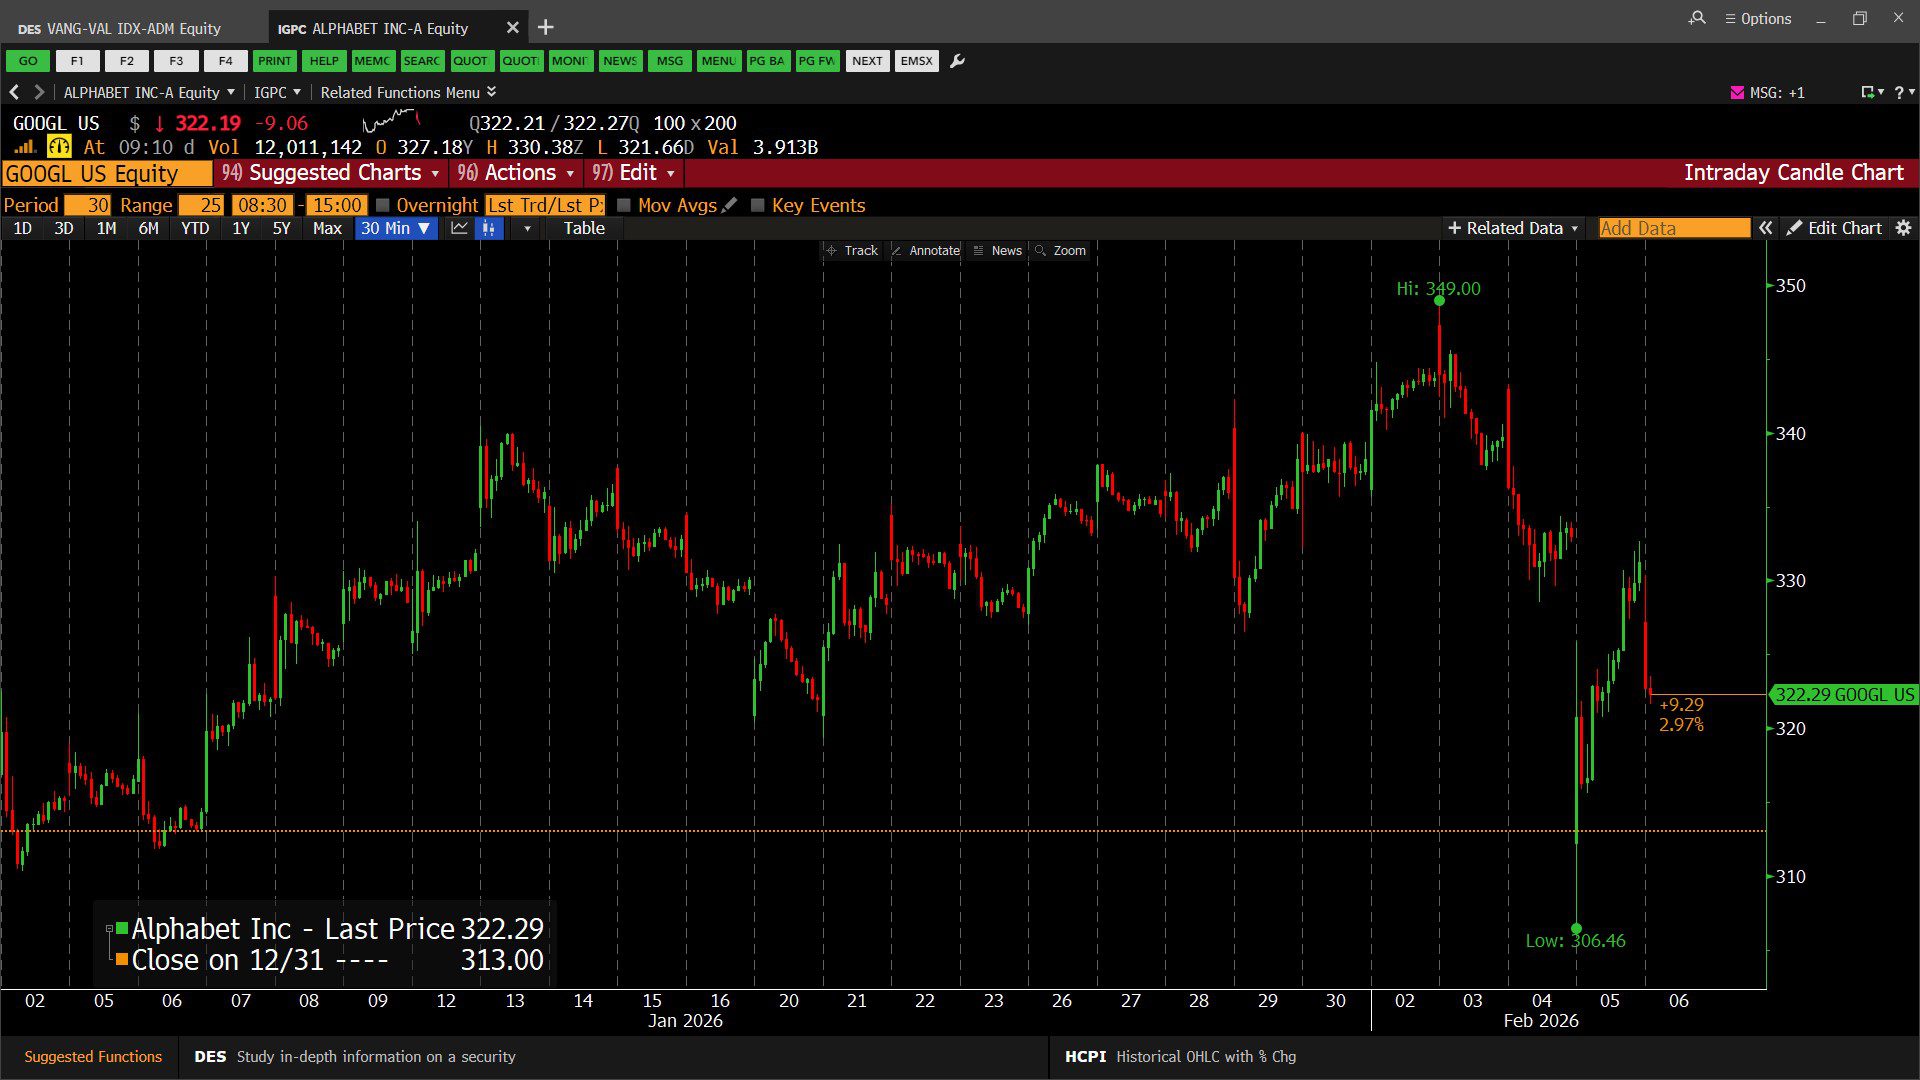Screen dimensions: 1920x1080
Task: Click the PRINT function key
Action: [274, 61]
